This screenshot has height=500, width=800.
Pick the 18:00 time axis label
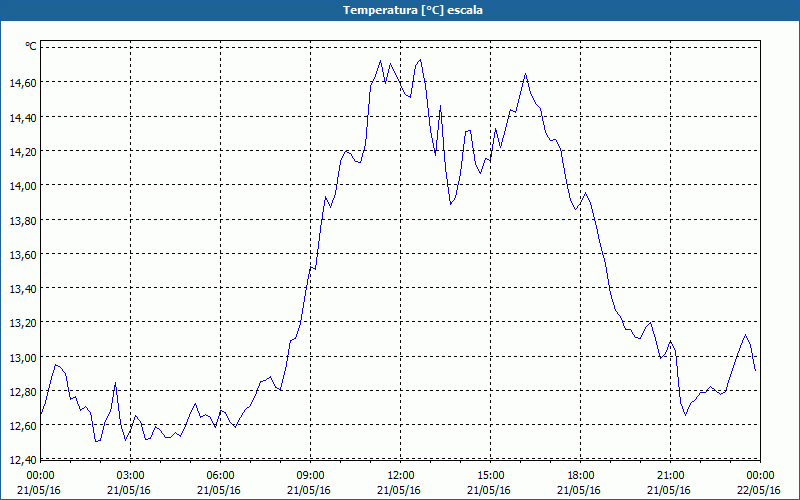(x=581, y=476)
